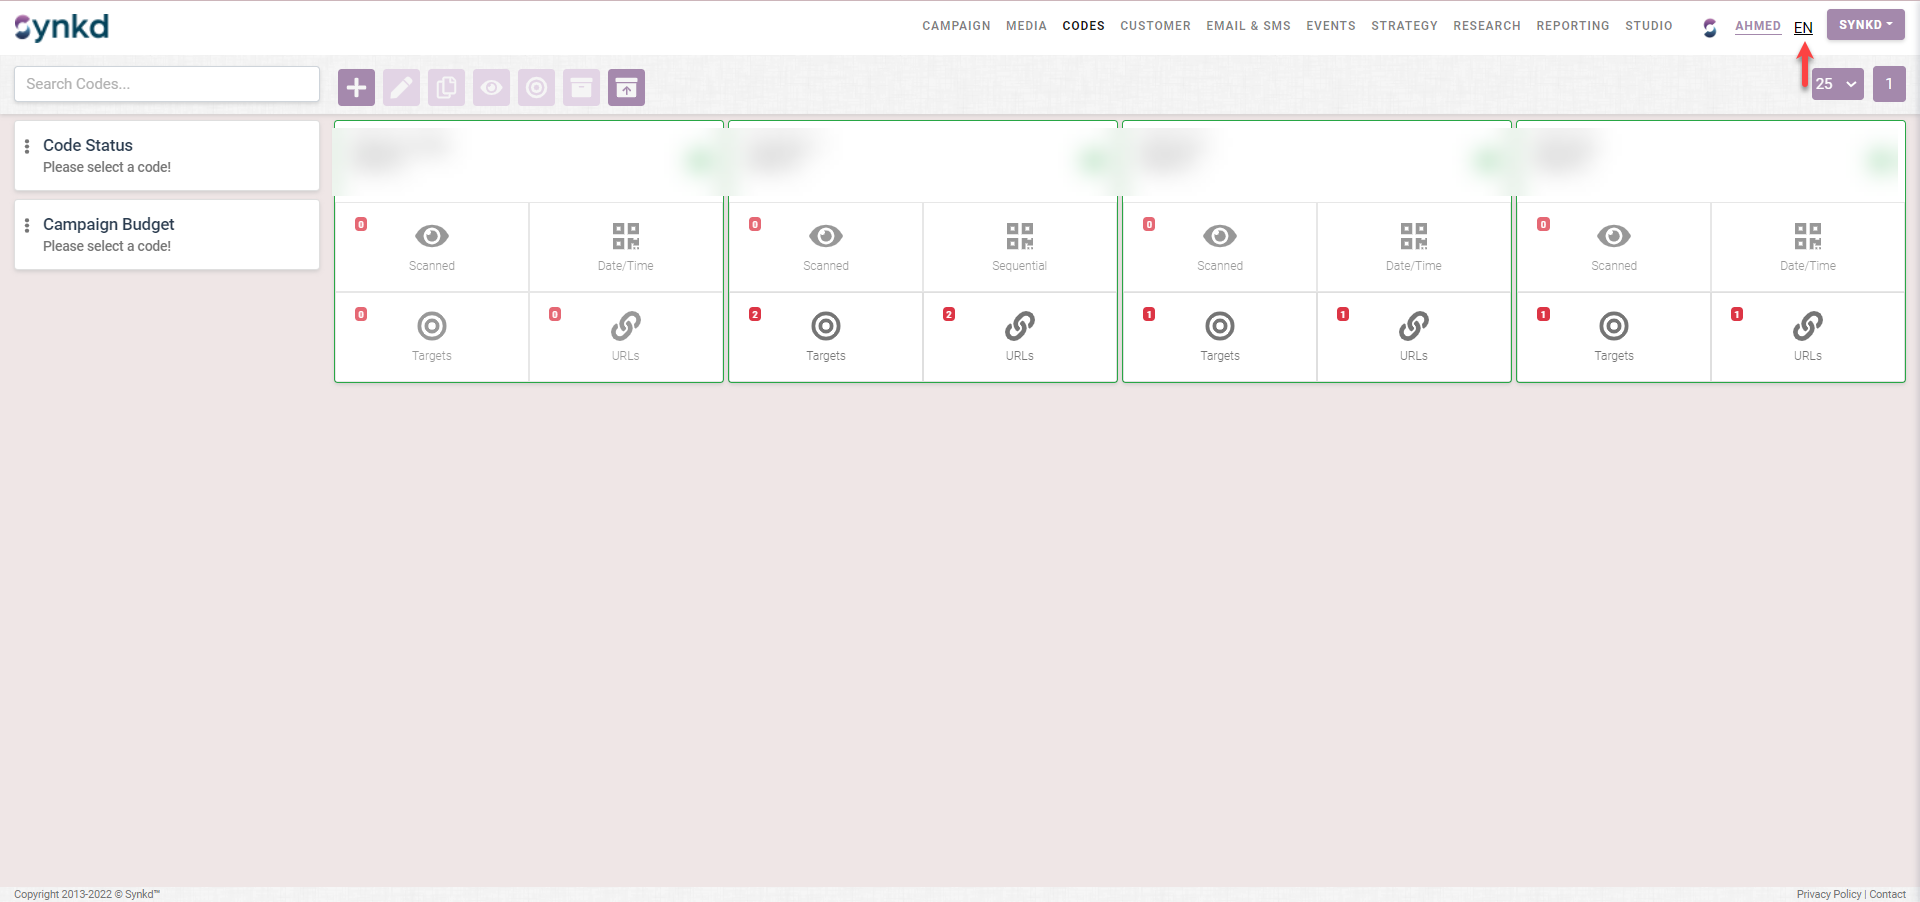Focus the Search Codes input field
This screenshot has width=1920, height=902.
click(167, 84)
